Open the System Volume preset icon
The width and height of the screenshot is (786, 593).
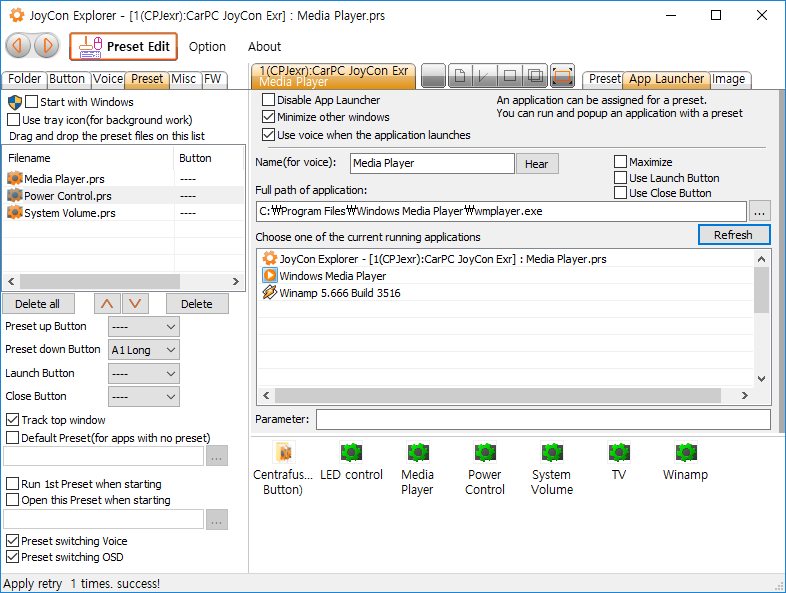[x=552, y=468]
